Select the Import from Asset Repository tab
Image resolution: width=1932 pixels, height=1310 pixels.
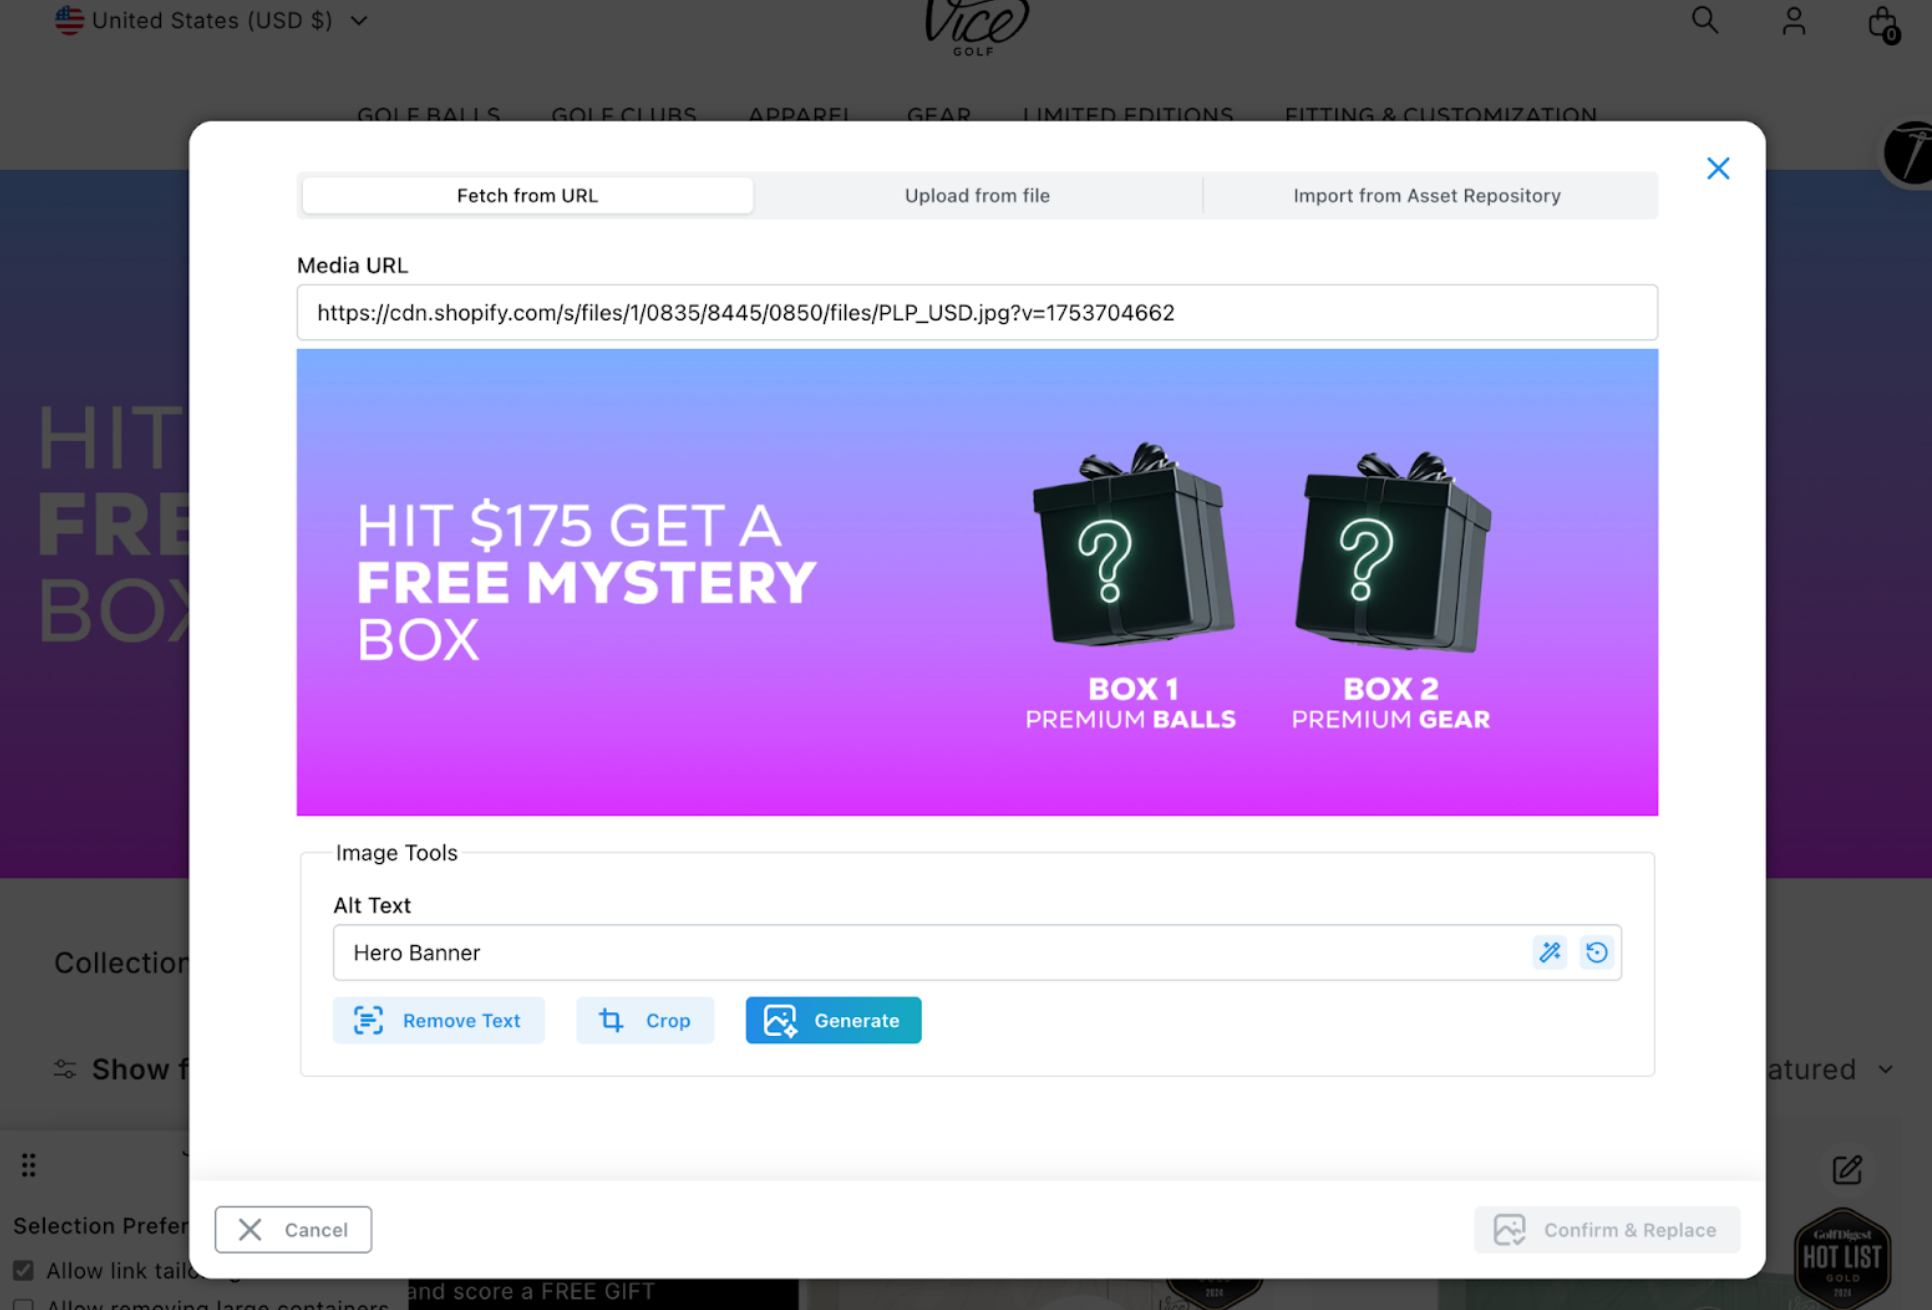1427,195
